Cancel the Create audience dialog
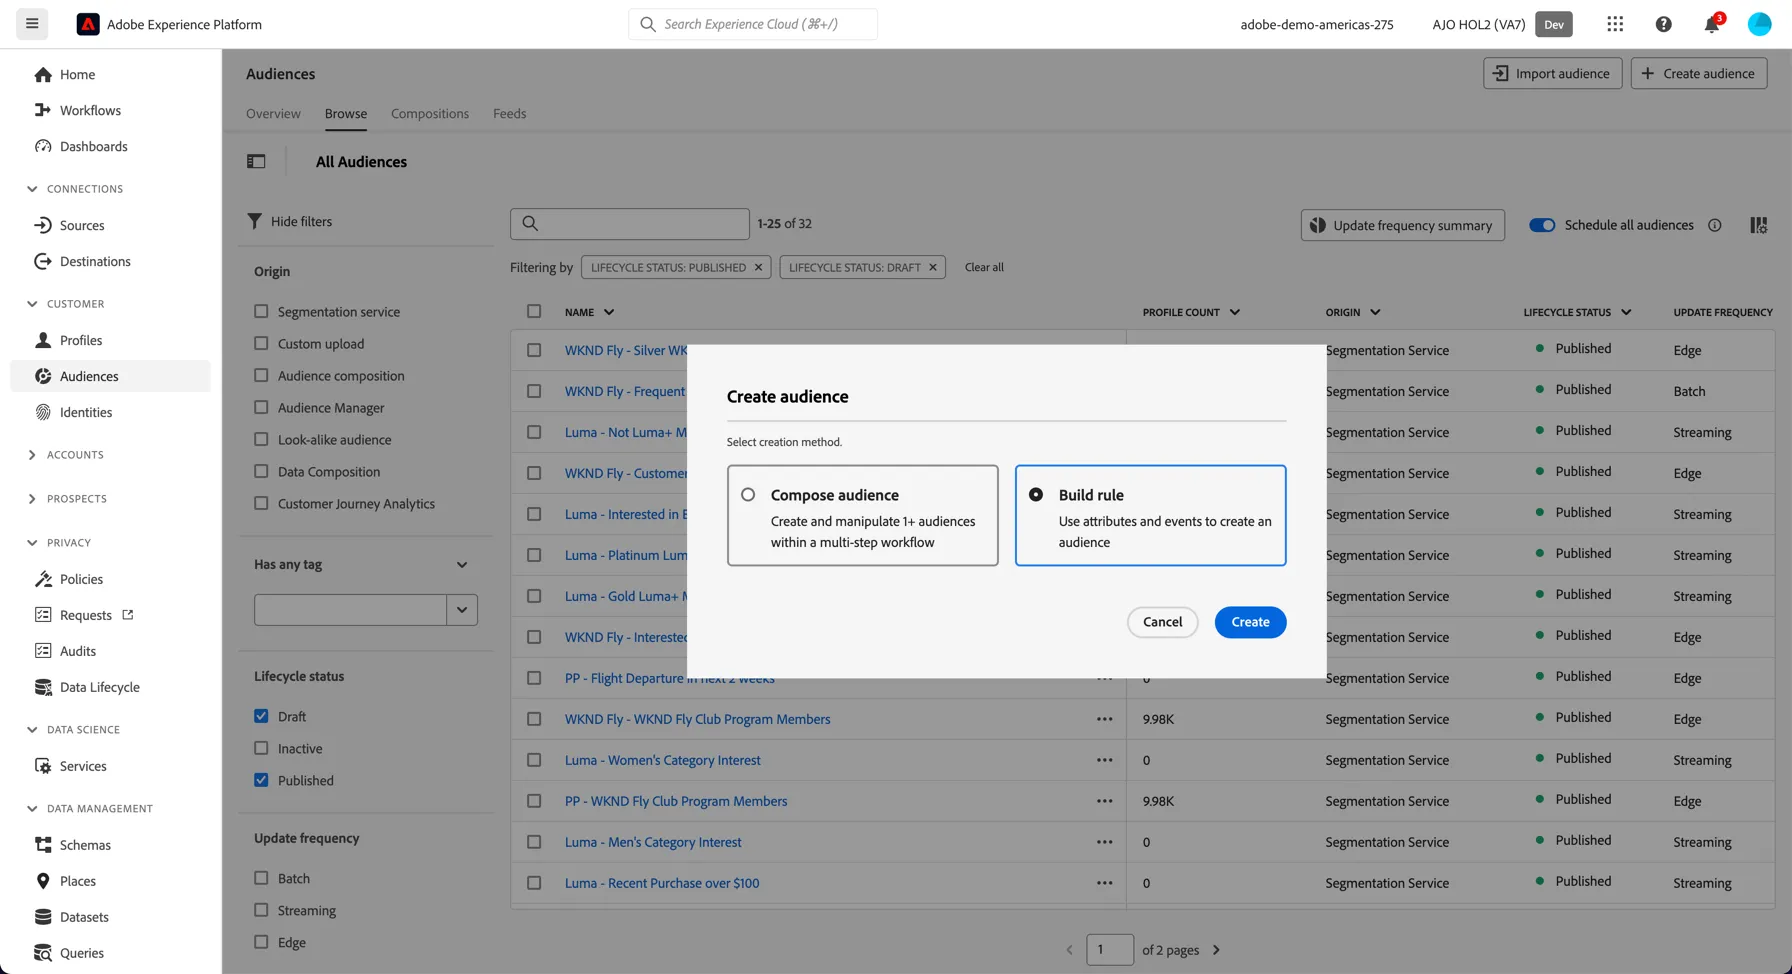The height and width of the screenshot is (974, 1792). (x=1162, y=622)
